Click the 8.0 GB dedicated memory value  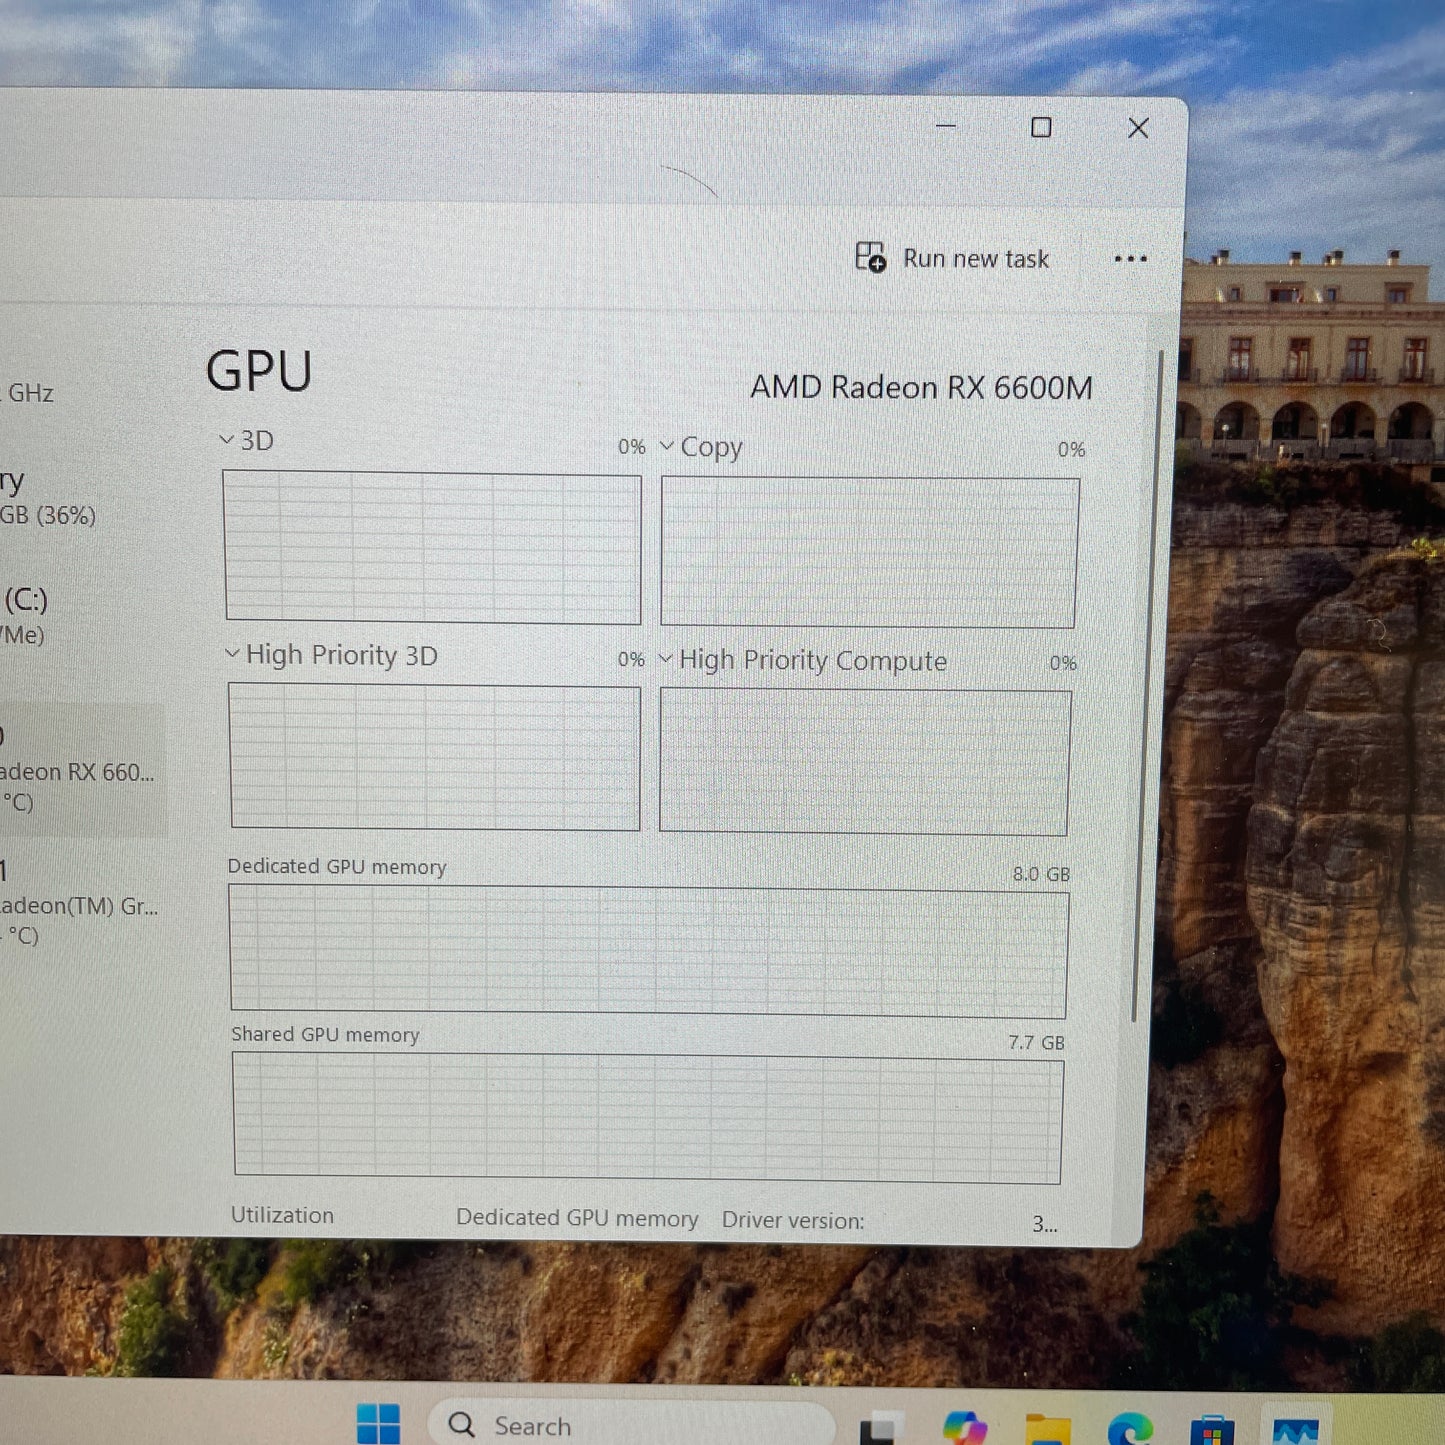point(1041,874)
